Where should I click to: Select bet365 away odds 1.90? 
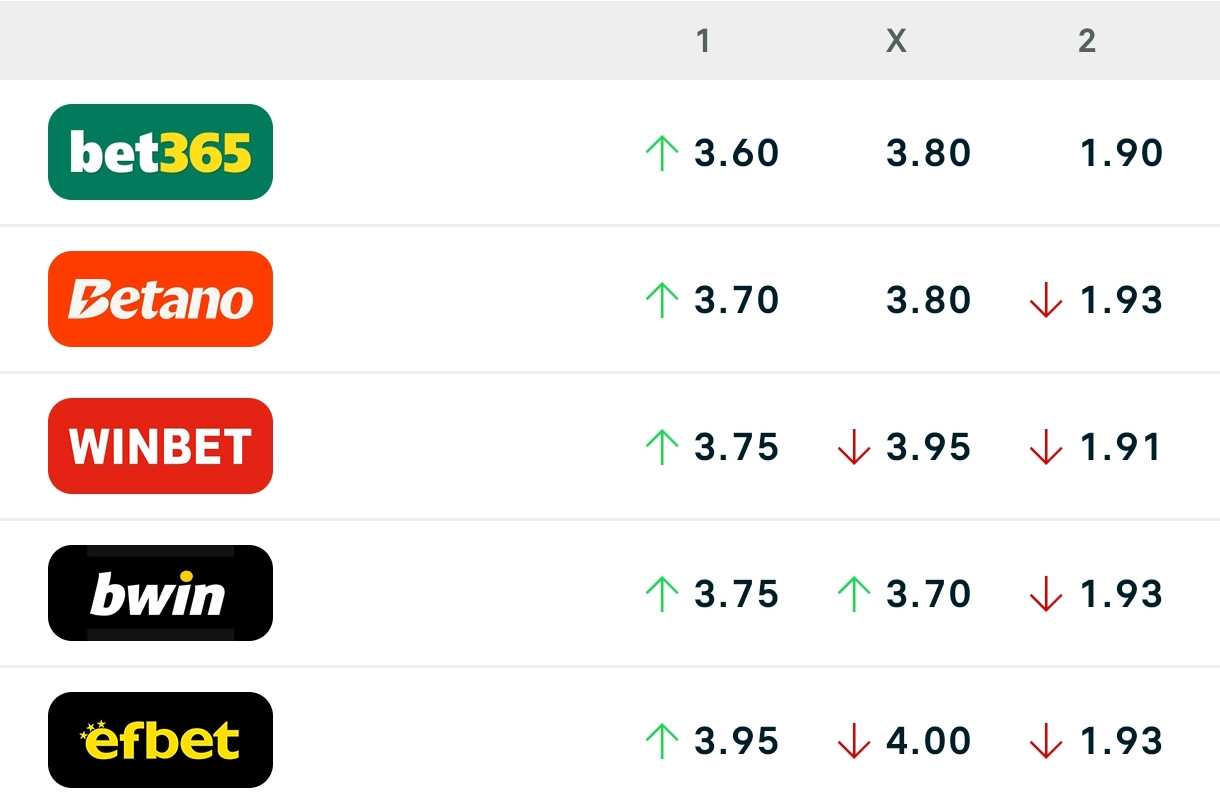click(1121, 153)
